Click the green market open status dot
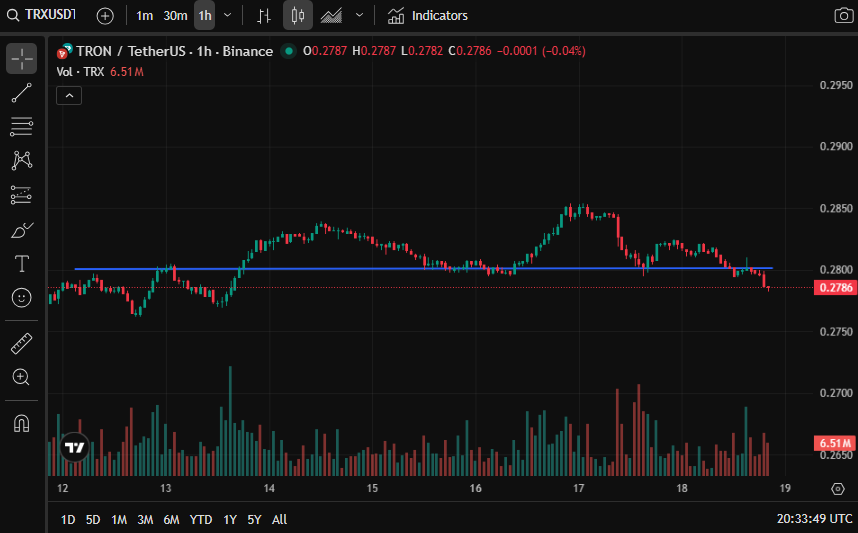 [288, 51]
